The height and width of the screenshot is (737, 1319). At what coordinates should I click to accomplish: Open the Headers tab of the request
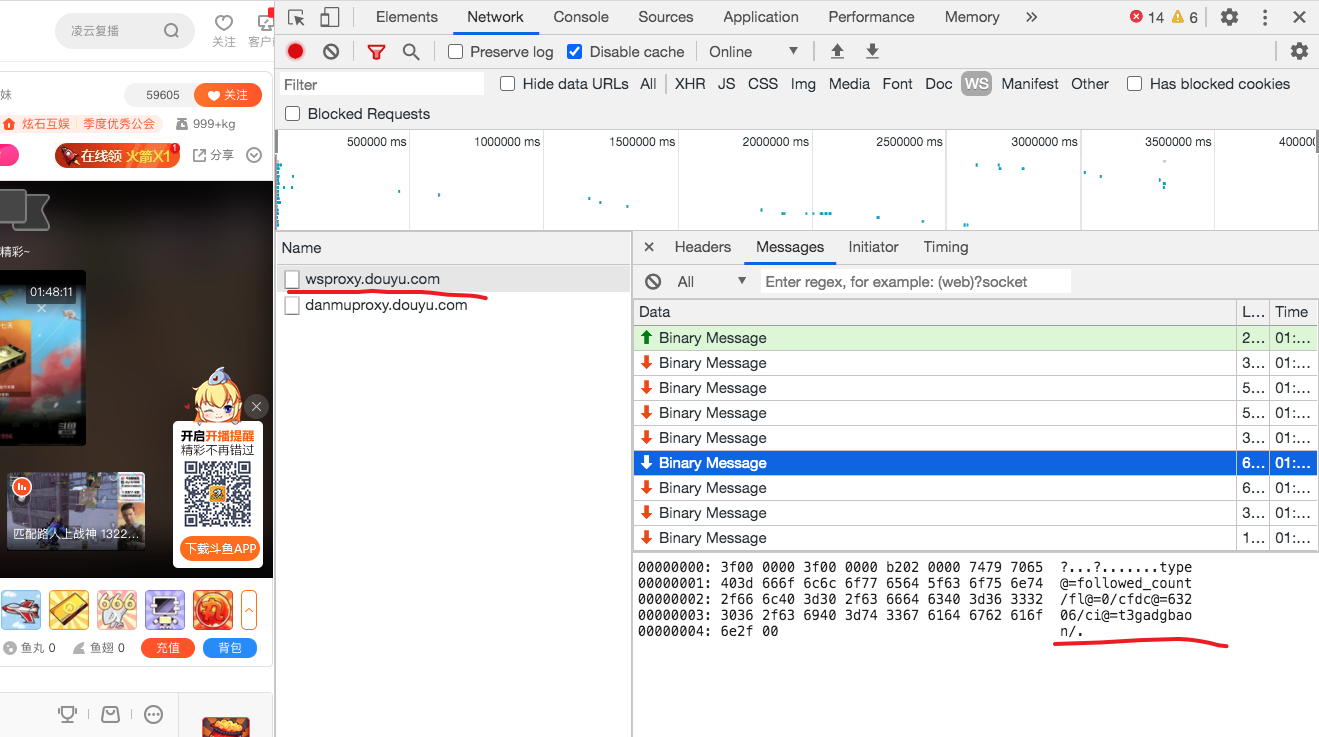tap(702, 247)
